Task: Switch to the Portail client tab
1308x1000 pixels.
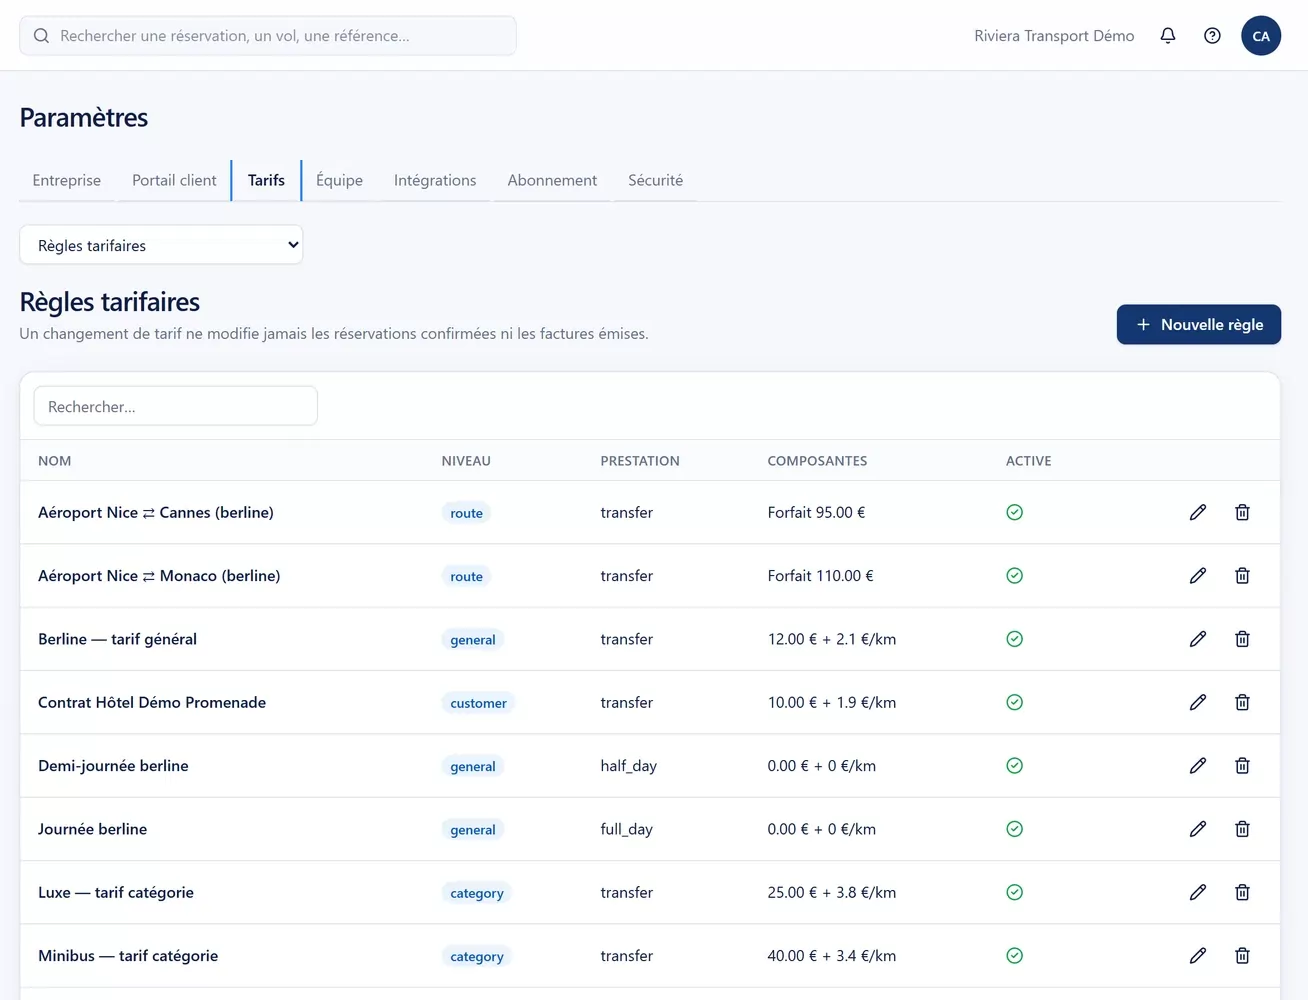Action: click(x=174, y=181)
